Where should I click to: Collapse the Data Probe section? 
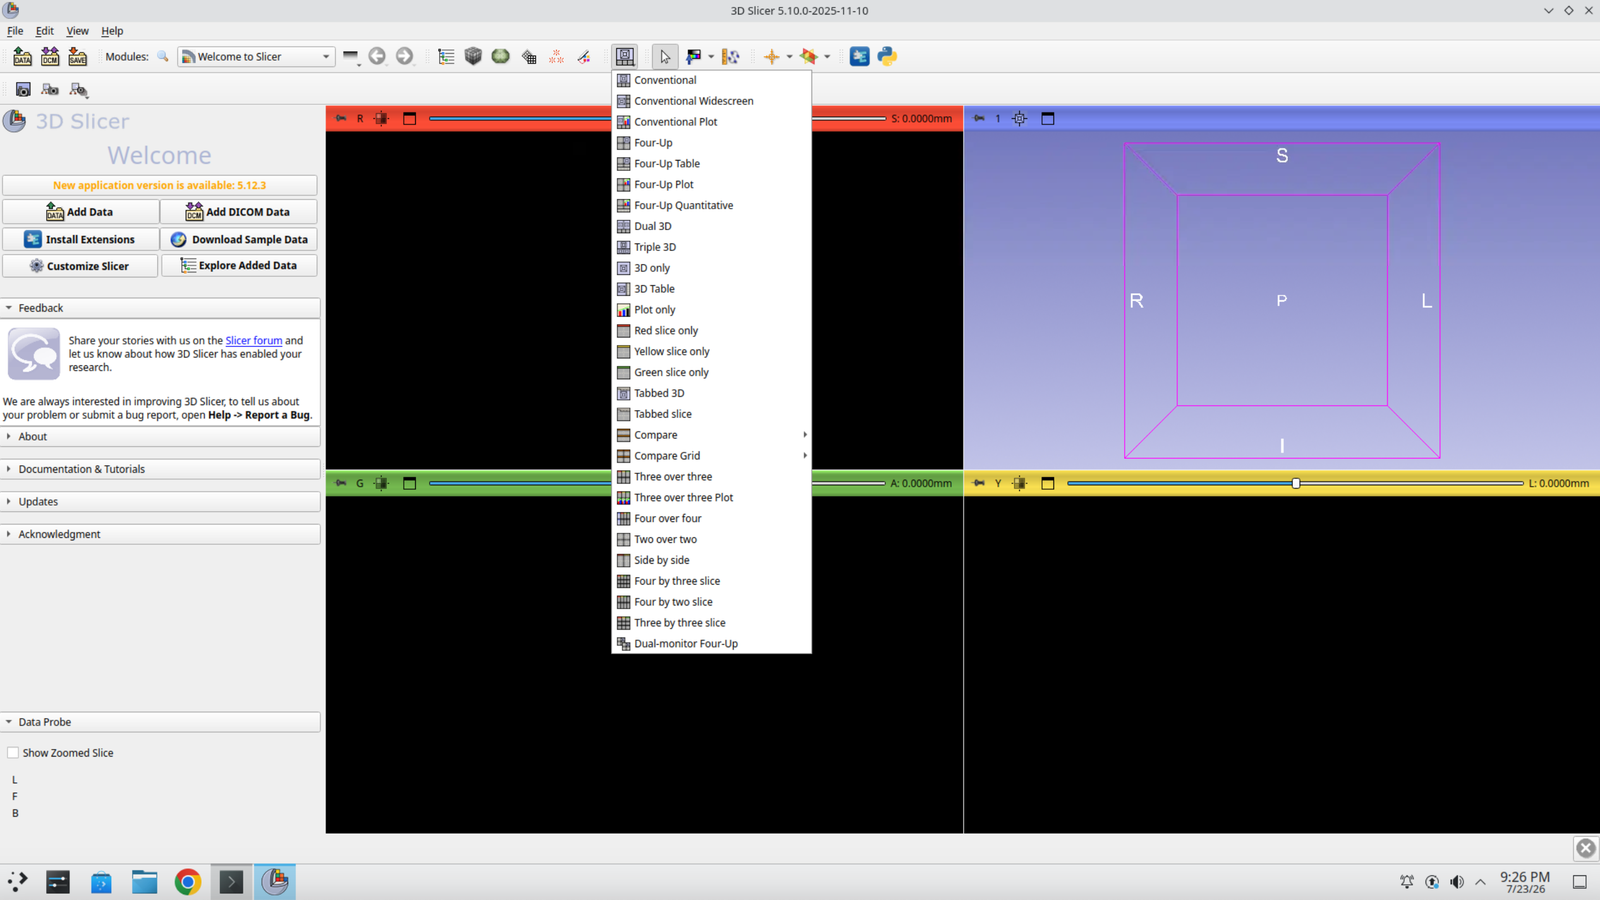[x=160, y=722]
